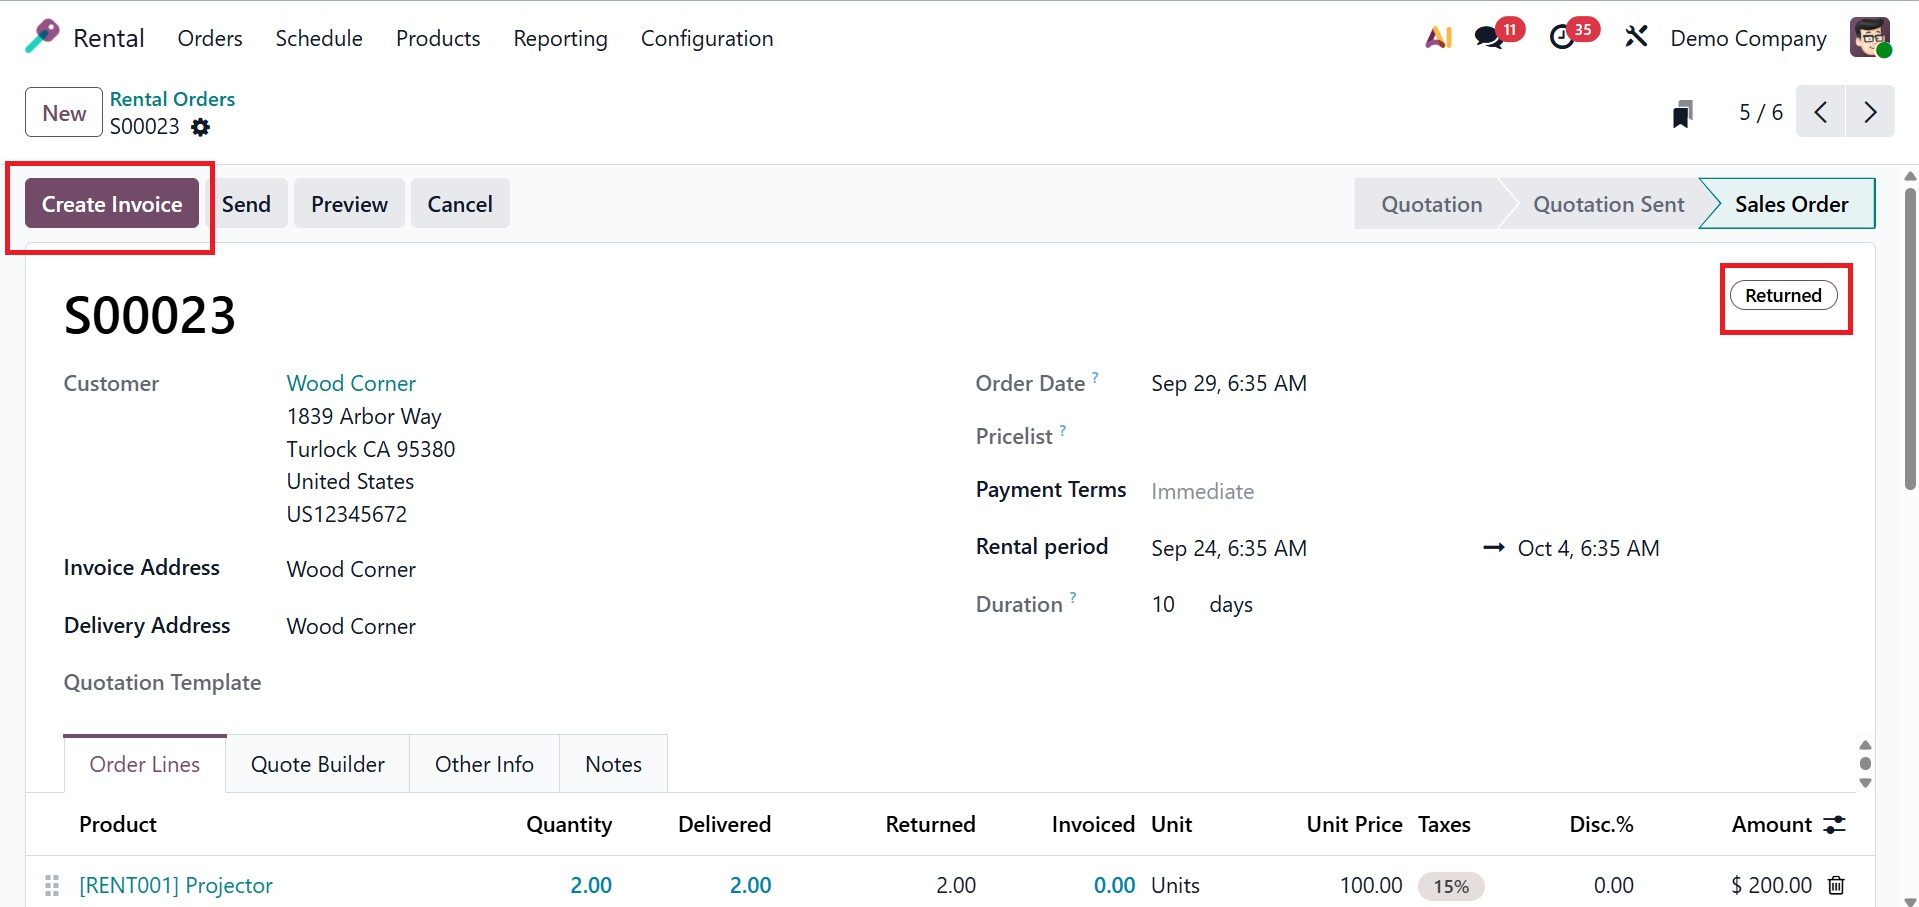The height and width of the screenshot is (907, 1919).
Task: Open the activities clock icon
Action: 1562,38
